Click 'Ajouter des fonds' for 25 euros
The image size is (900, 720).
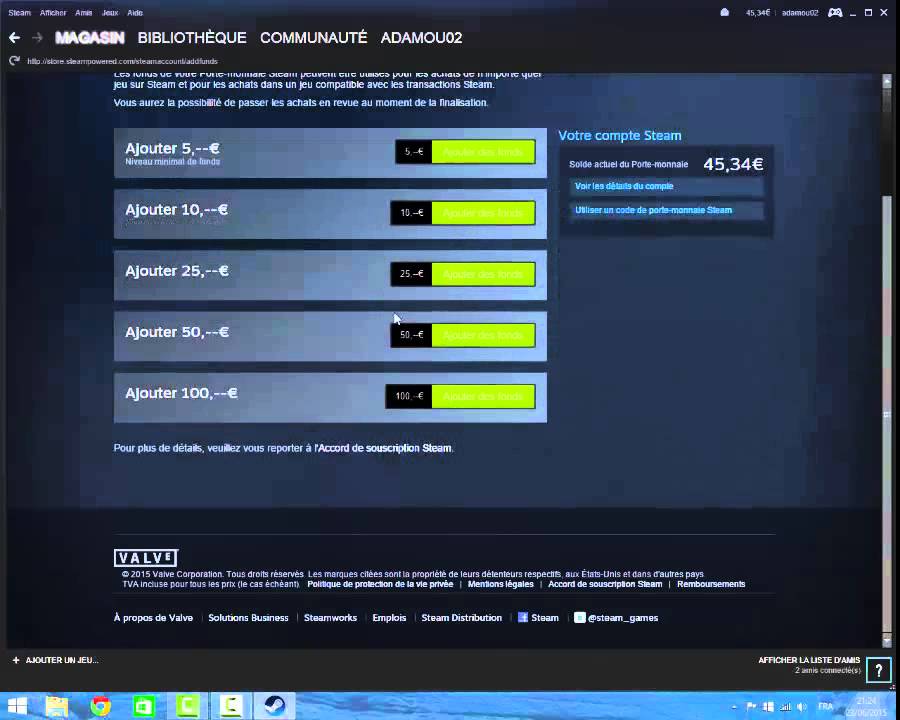(483, 274)
